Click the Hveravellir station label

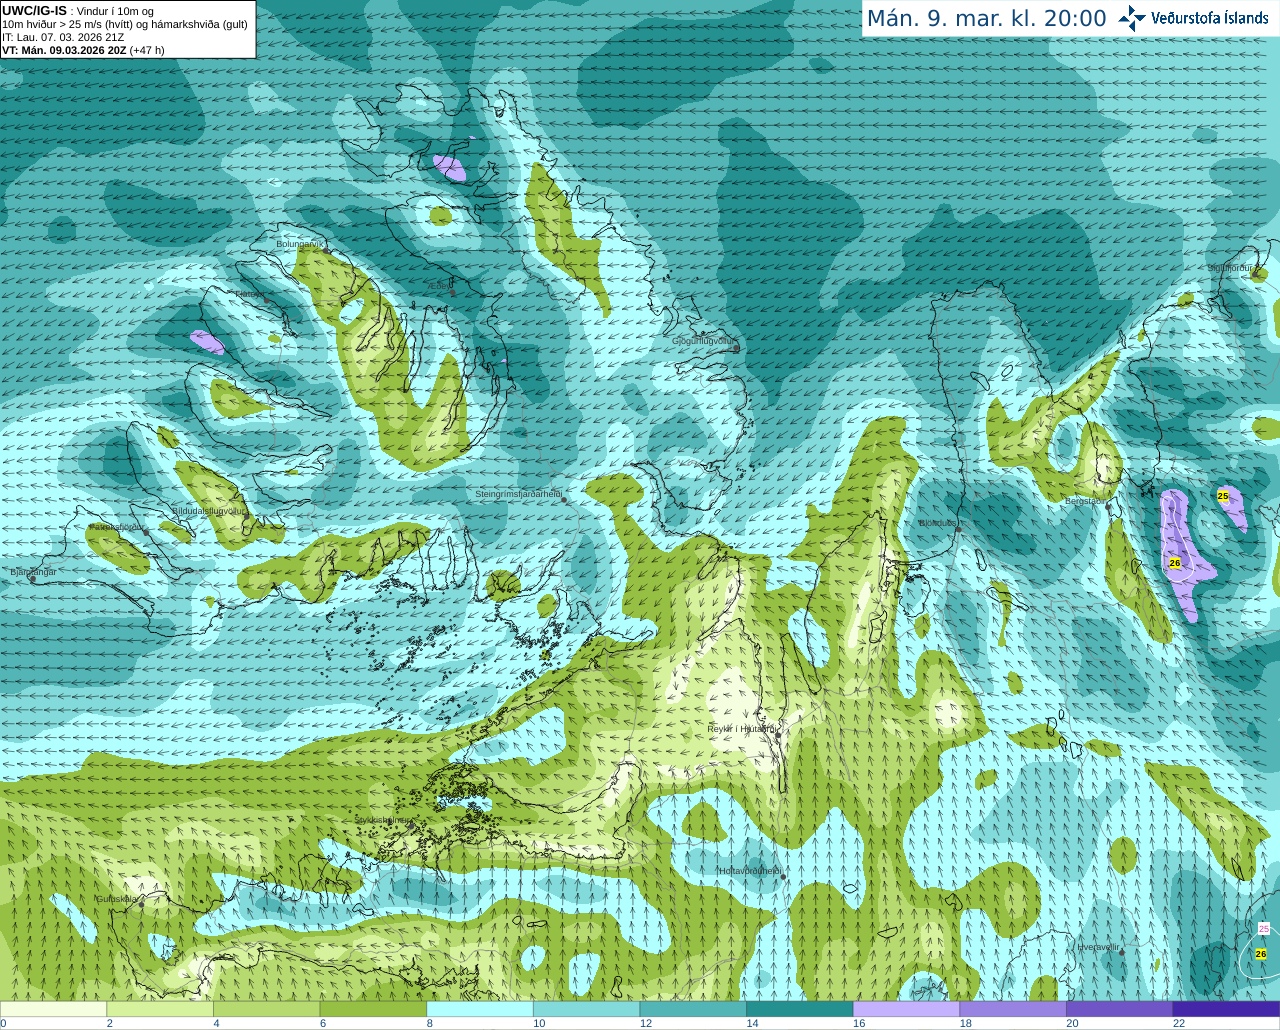1097,946
